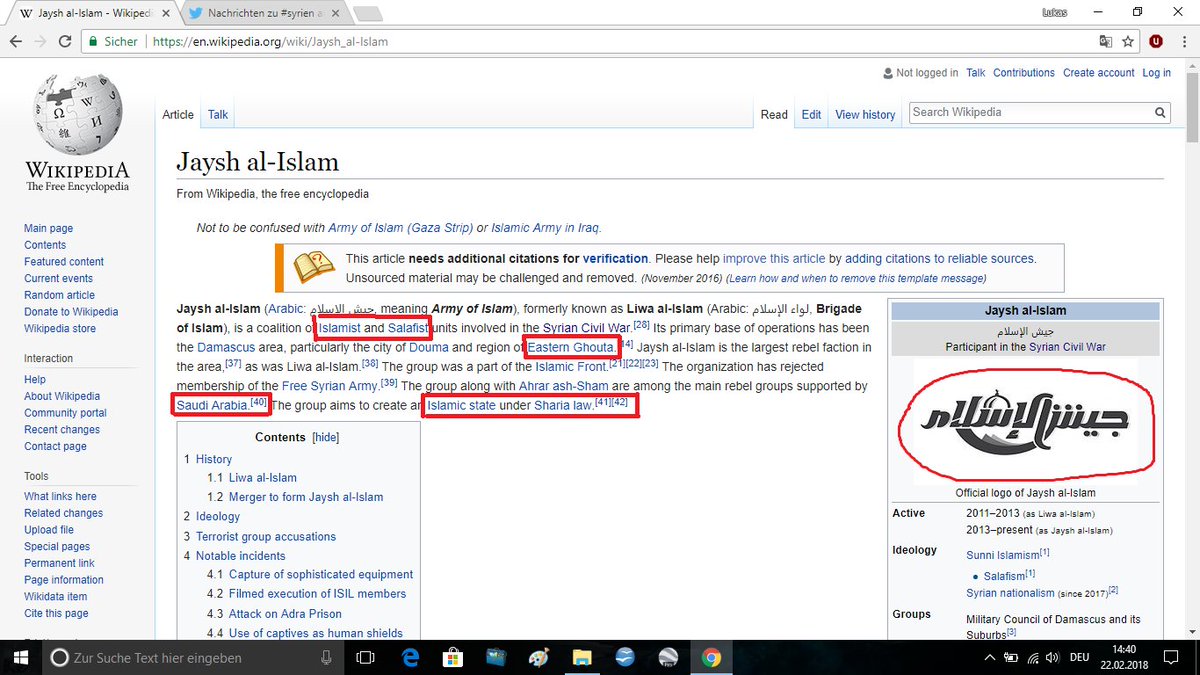Click the Create account link
This screenshot has width=1200, height=675.
click(x=1098, y=73)
